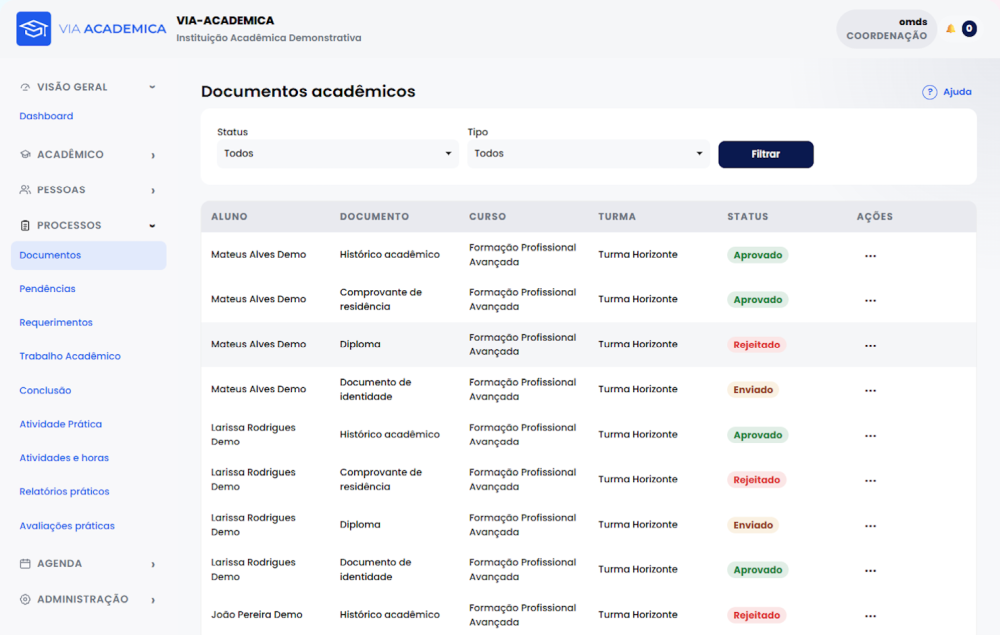
Task: Open actions menu for Larissa Comprovante de residência row
Action: point(871,481)
